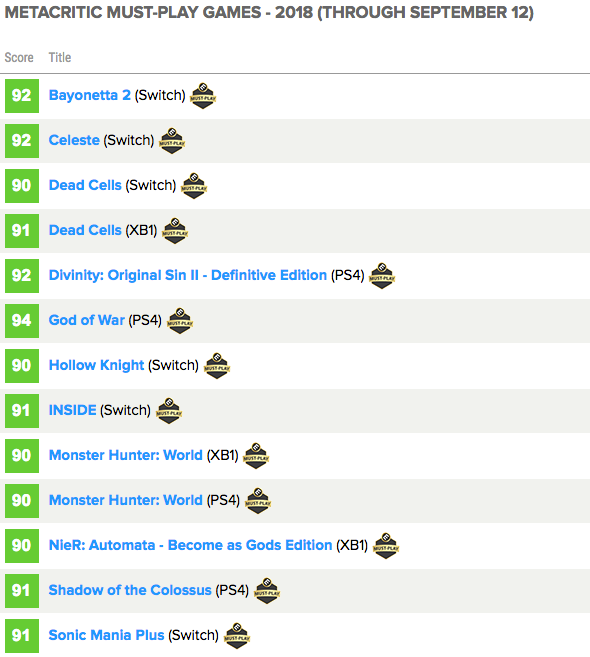This screenshot has height=657, width=590.
Task: Open Monster Hunter: World link in XB1 row
Action: click(126, 455)
